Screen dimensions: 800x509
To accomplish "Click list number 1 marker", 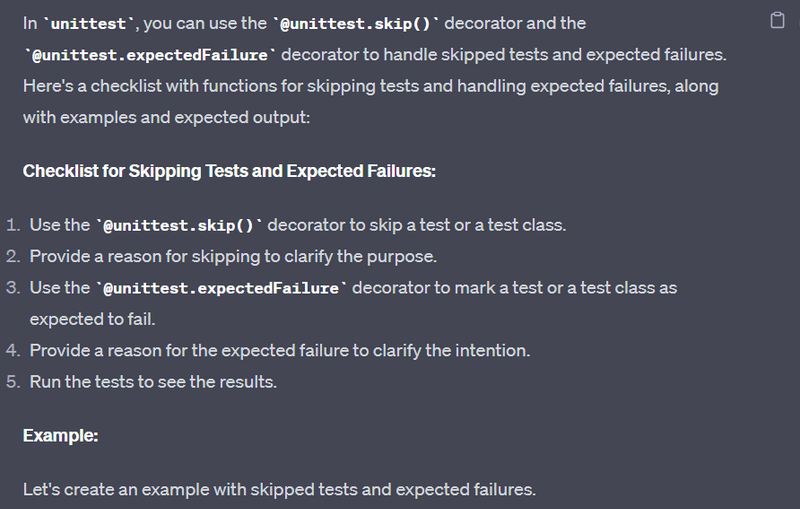I will (11, 225).
